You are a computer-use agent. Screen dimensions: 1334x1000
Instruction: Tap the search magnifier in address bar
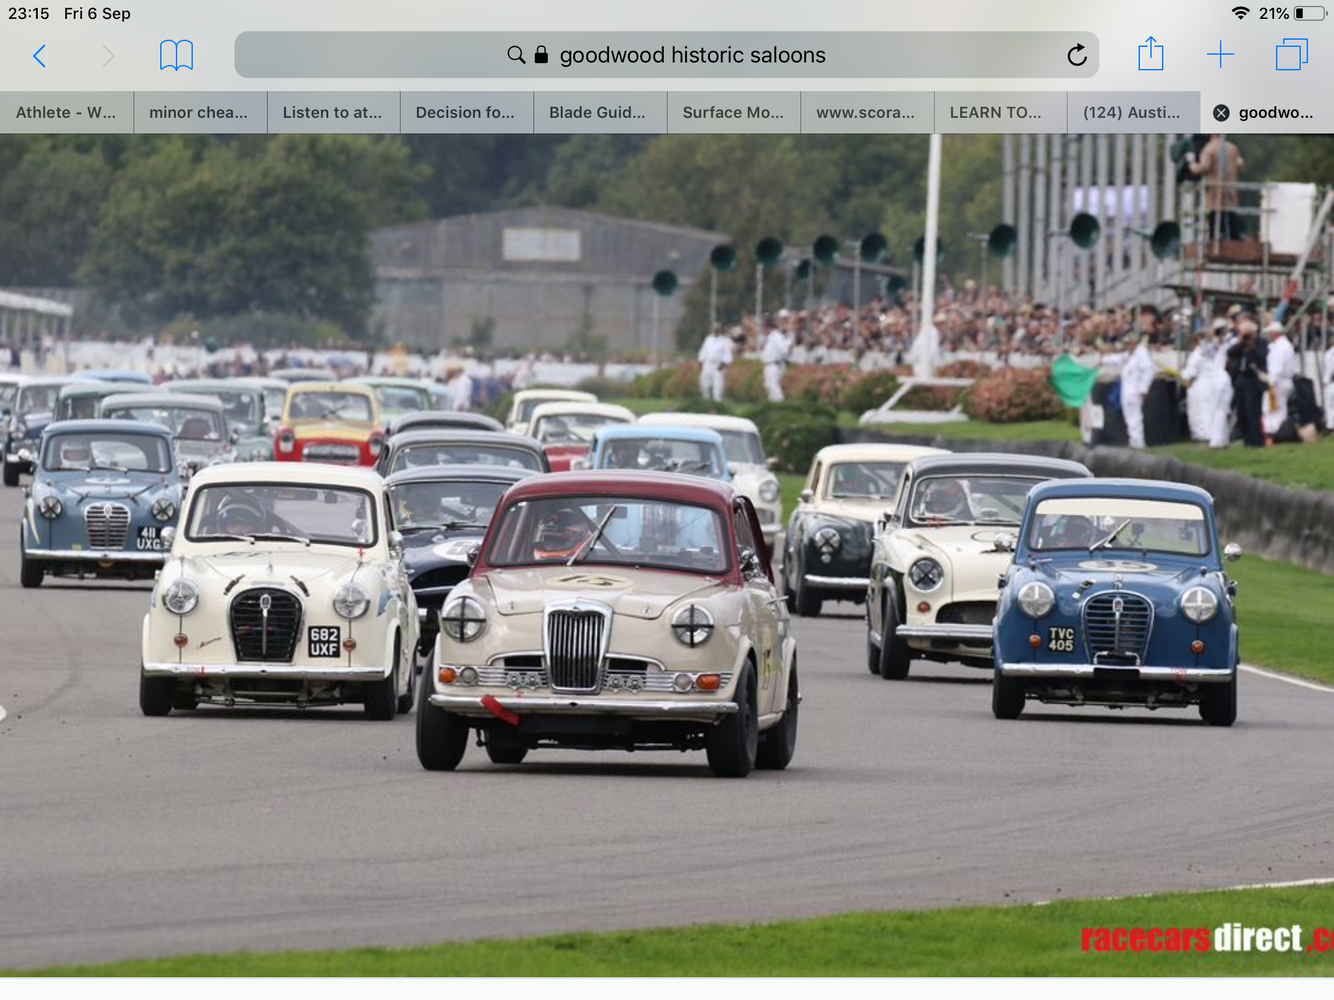516,55
